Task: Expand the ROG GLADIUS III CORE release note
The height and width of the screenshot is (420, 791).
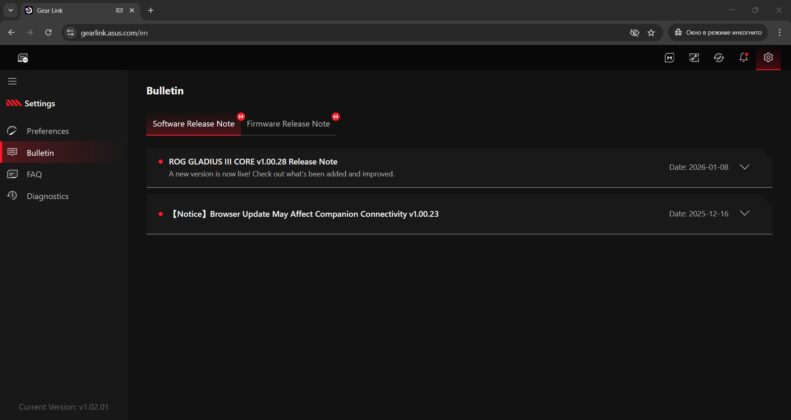Action: 744,167
